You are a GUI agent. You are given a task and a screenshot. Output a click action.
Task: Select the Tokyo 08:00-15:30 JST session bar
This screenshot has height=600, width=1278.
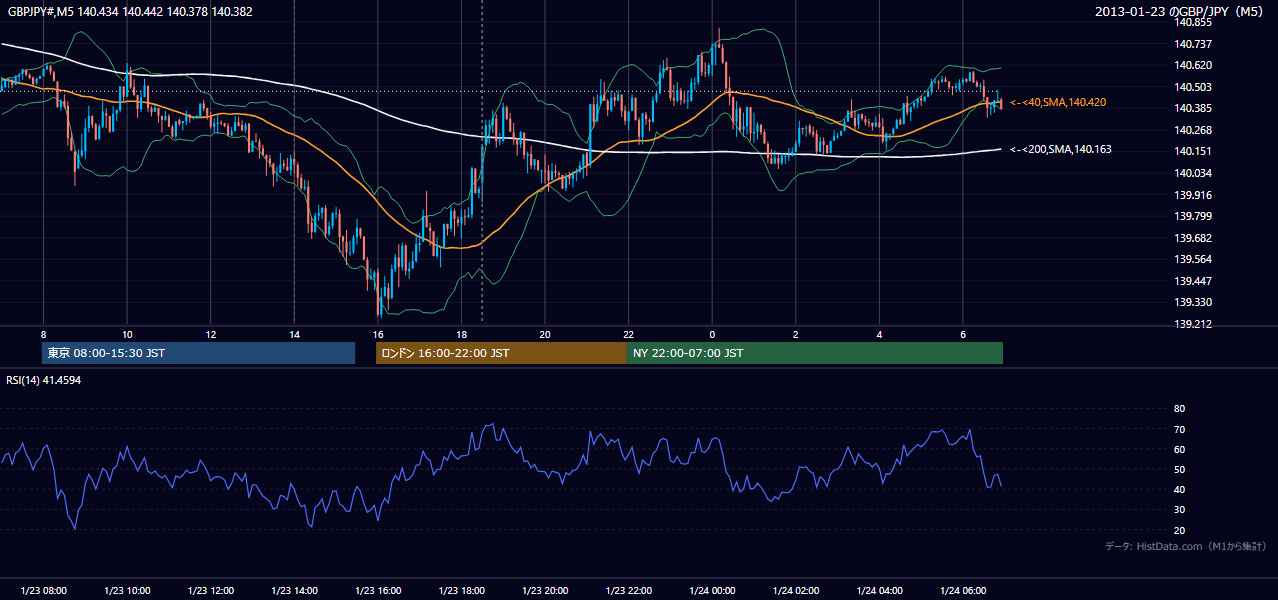199,353
